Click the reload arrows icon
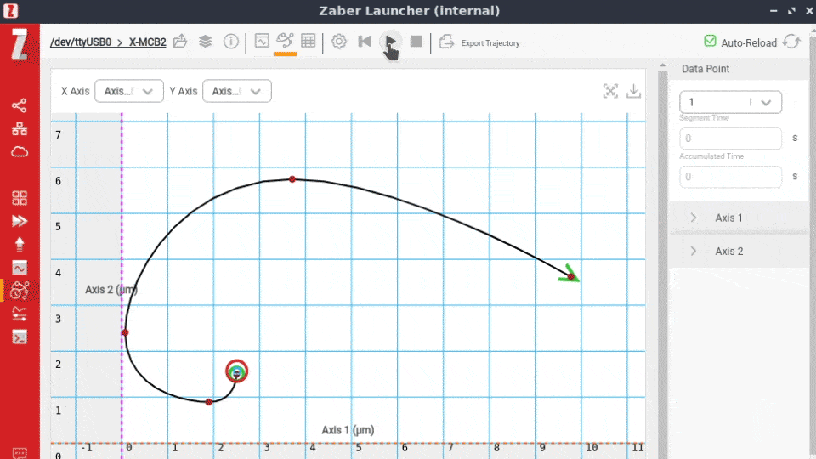Screen dimensions: 816x459 pos(792,42)
